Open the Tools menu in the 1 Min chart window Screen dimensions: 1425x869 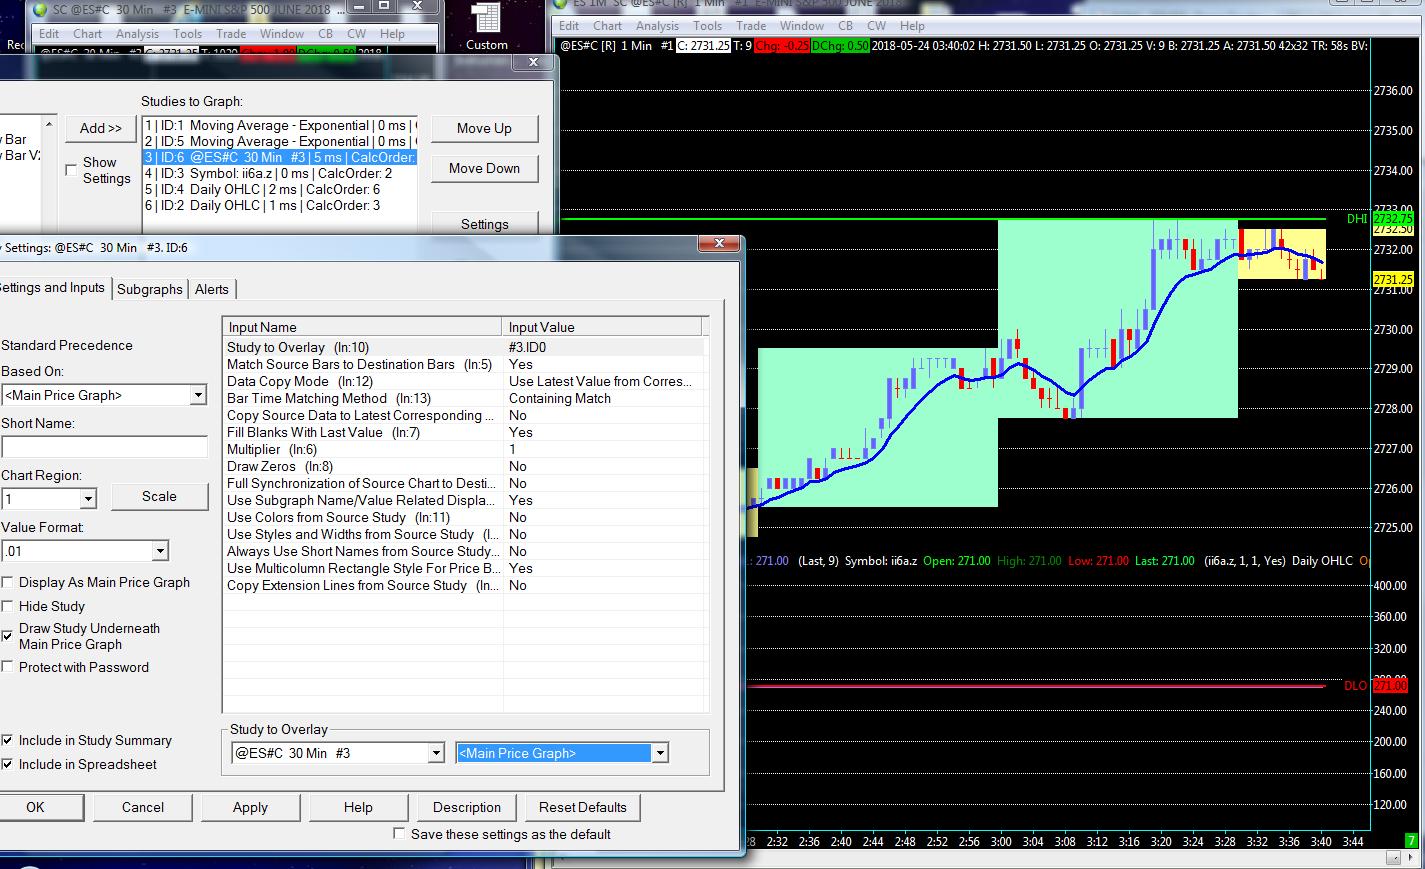[707, 26]
